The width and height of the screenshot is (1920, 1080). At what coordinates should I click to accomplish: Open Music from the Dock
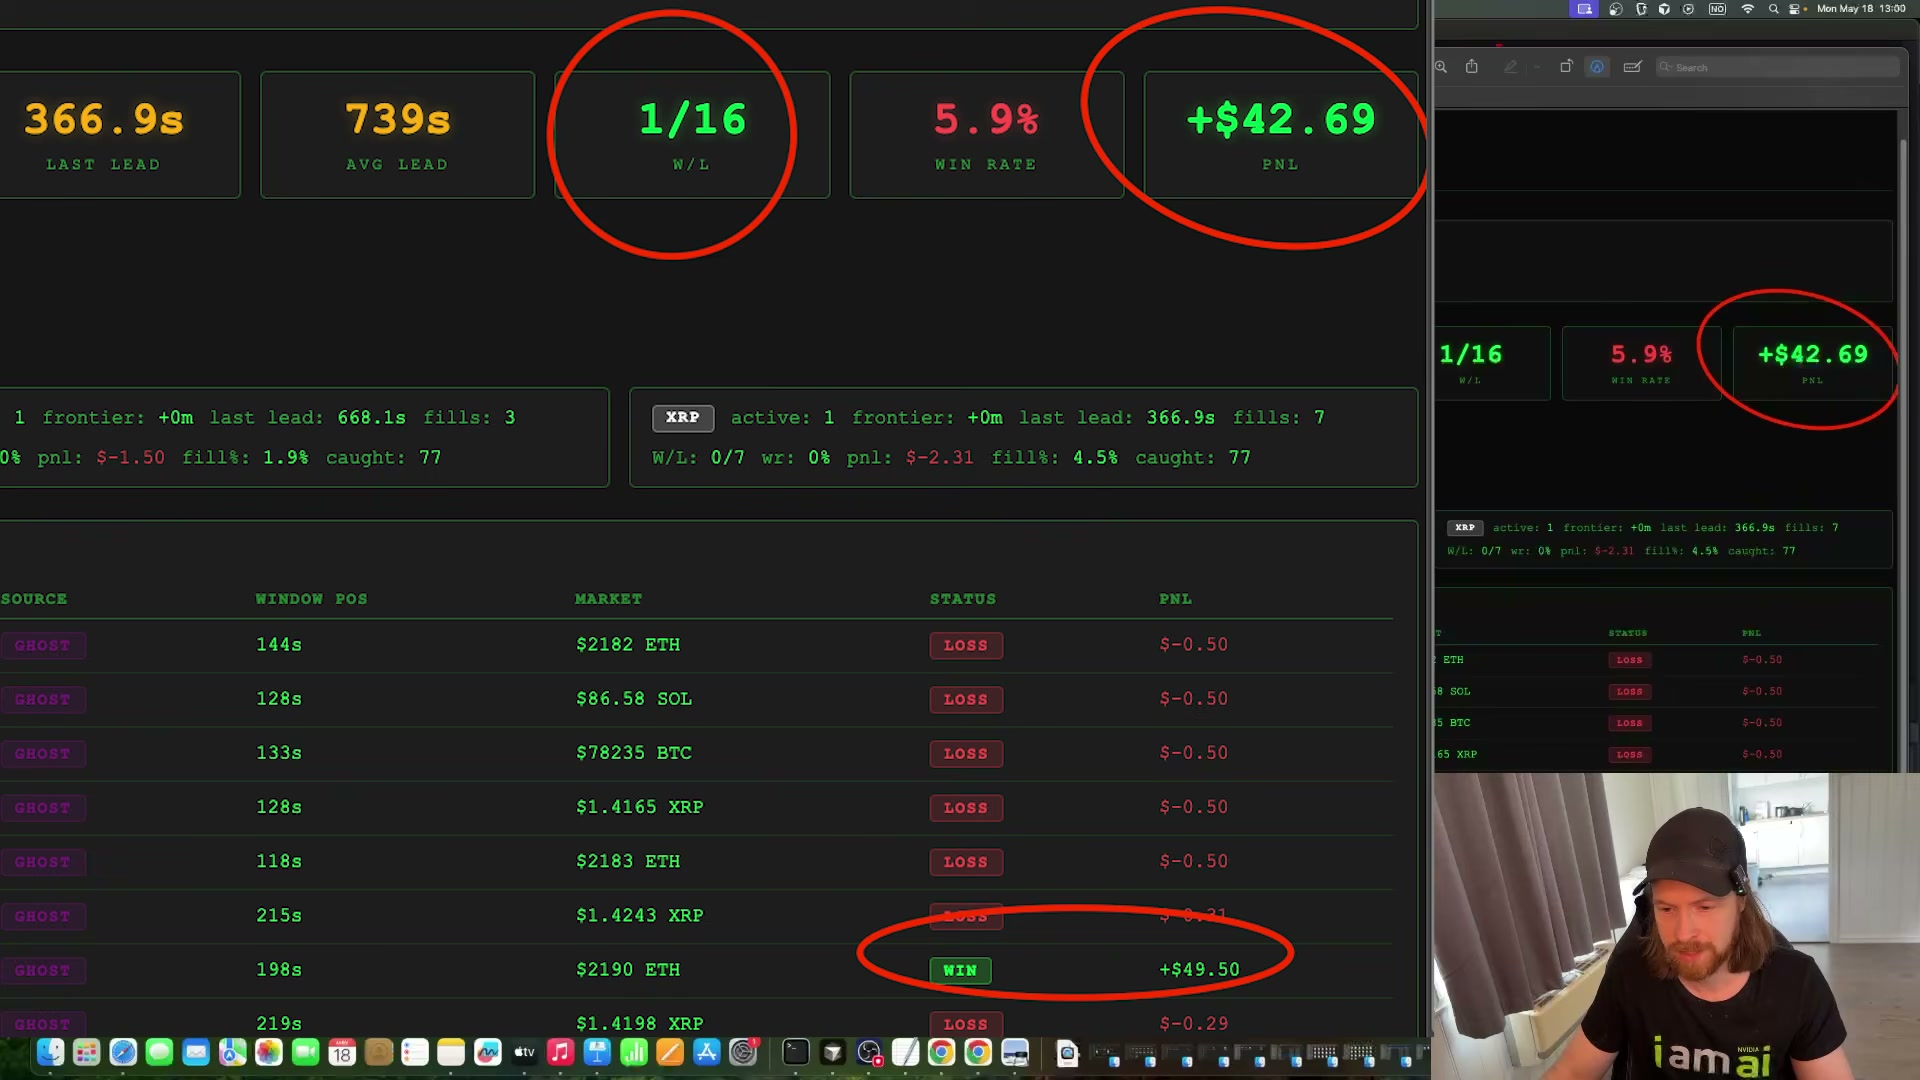(560, 1052)
